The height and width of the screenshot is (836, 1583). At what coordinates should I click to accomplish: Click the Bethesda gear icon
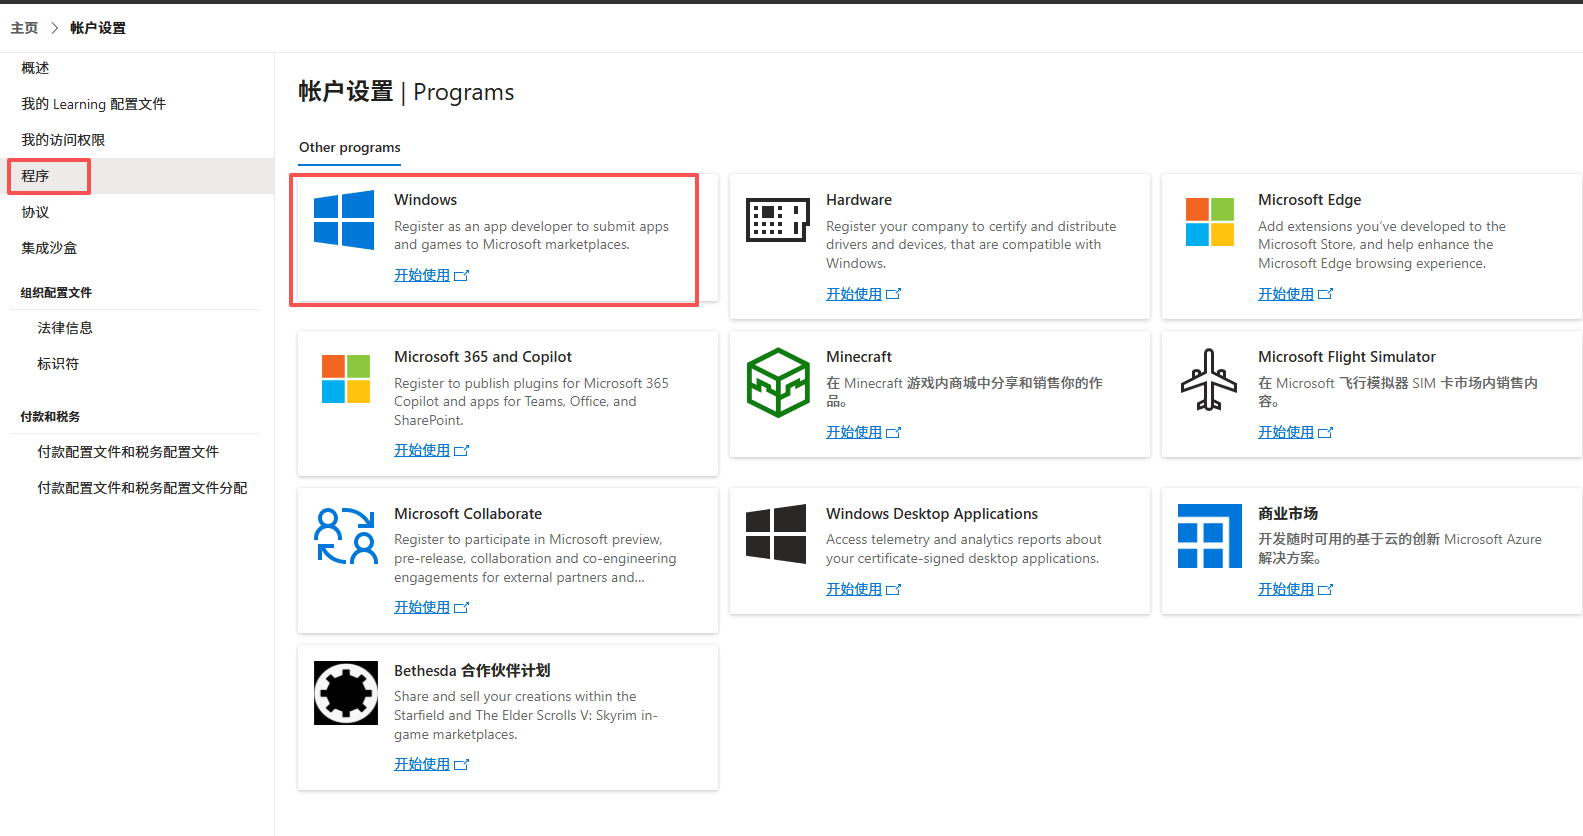coord(346,692)
